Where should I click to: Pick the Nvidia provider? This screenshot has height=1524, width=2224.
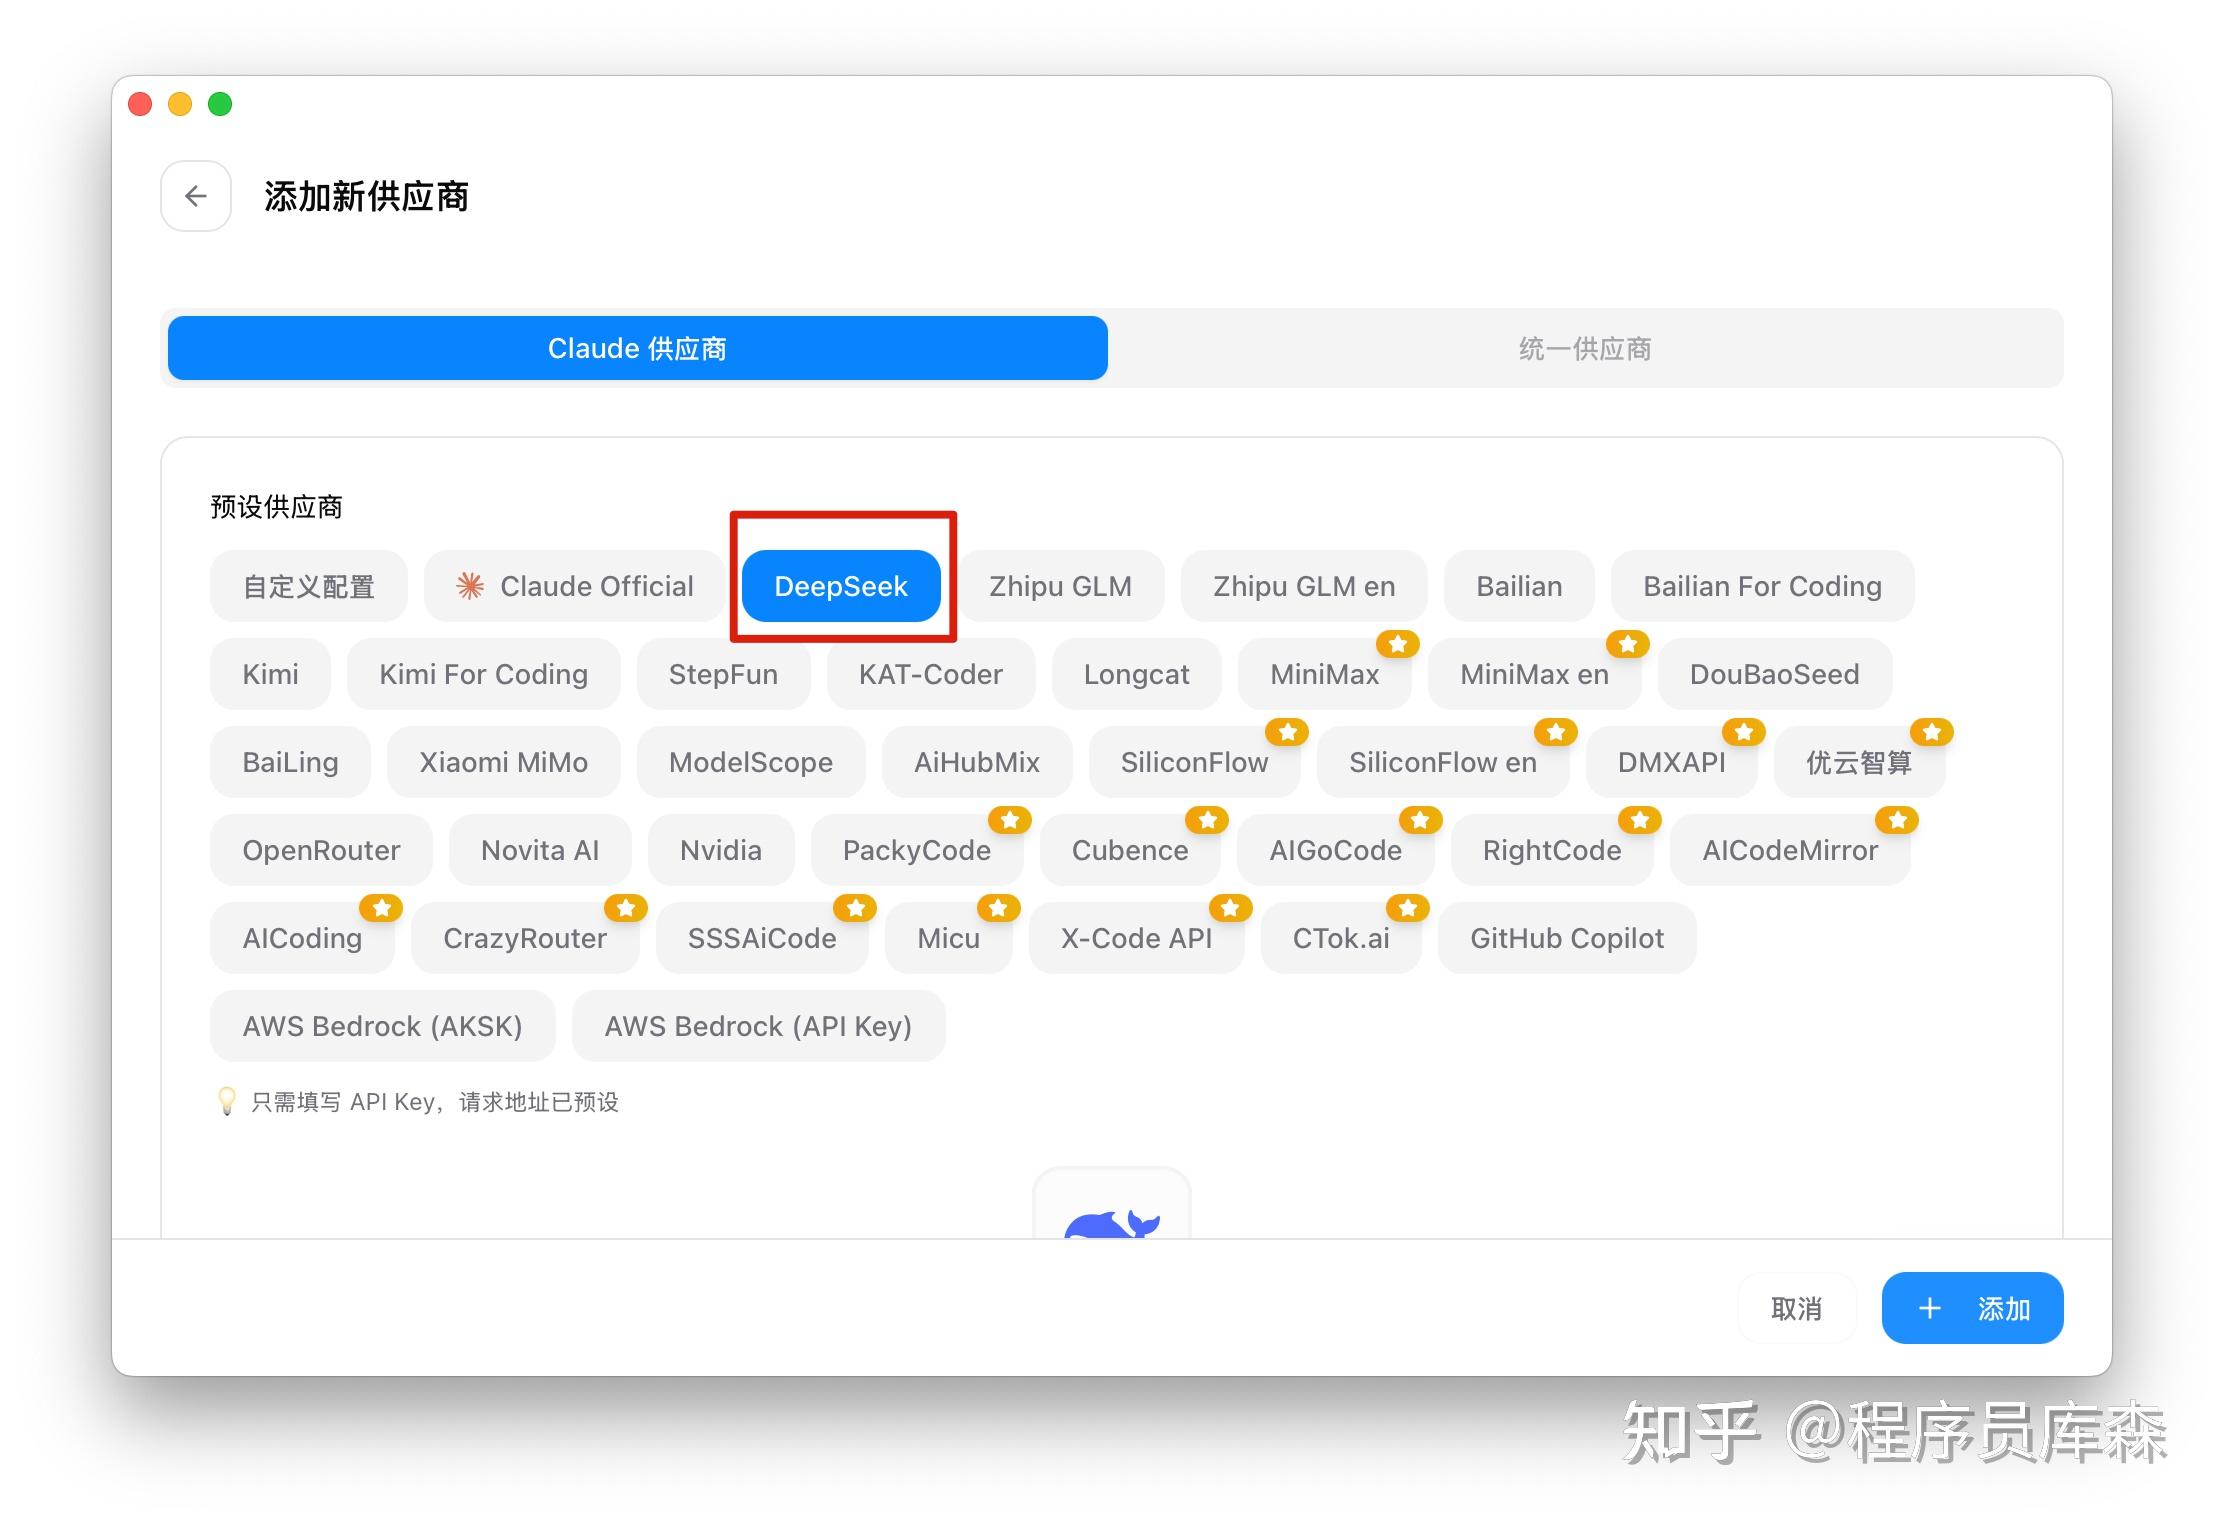click(x=721, y=850)
